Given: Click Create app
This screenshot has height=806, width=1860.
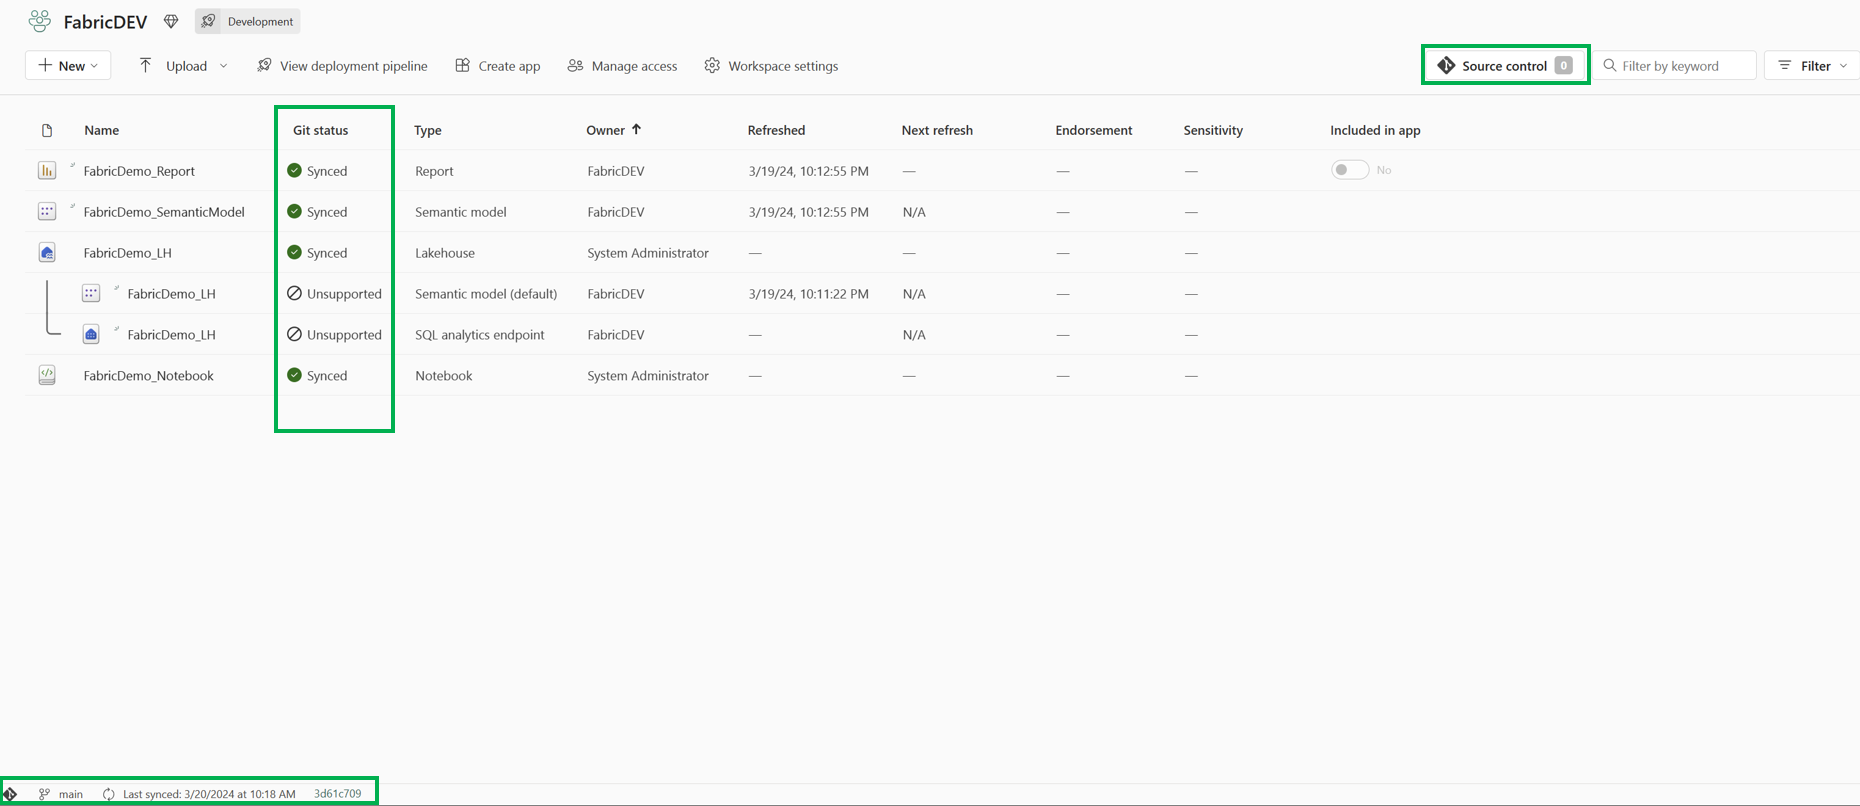Looking at the screenshot, I should click(x=498, y=66).
